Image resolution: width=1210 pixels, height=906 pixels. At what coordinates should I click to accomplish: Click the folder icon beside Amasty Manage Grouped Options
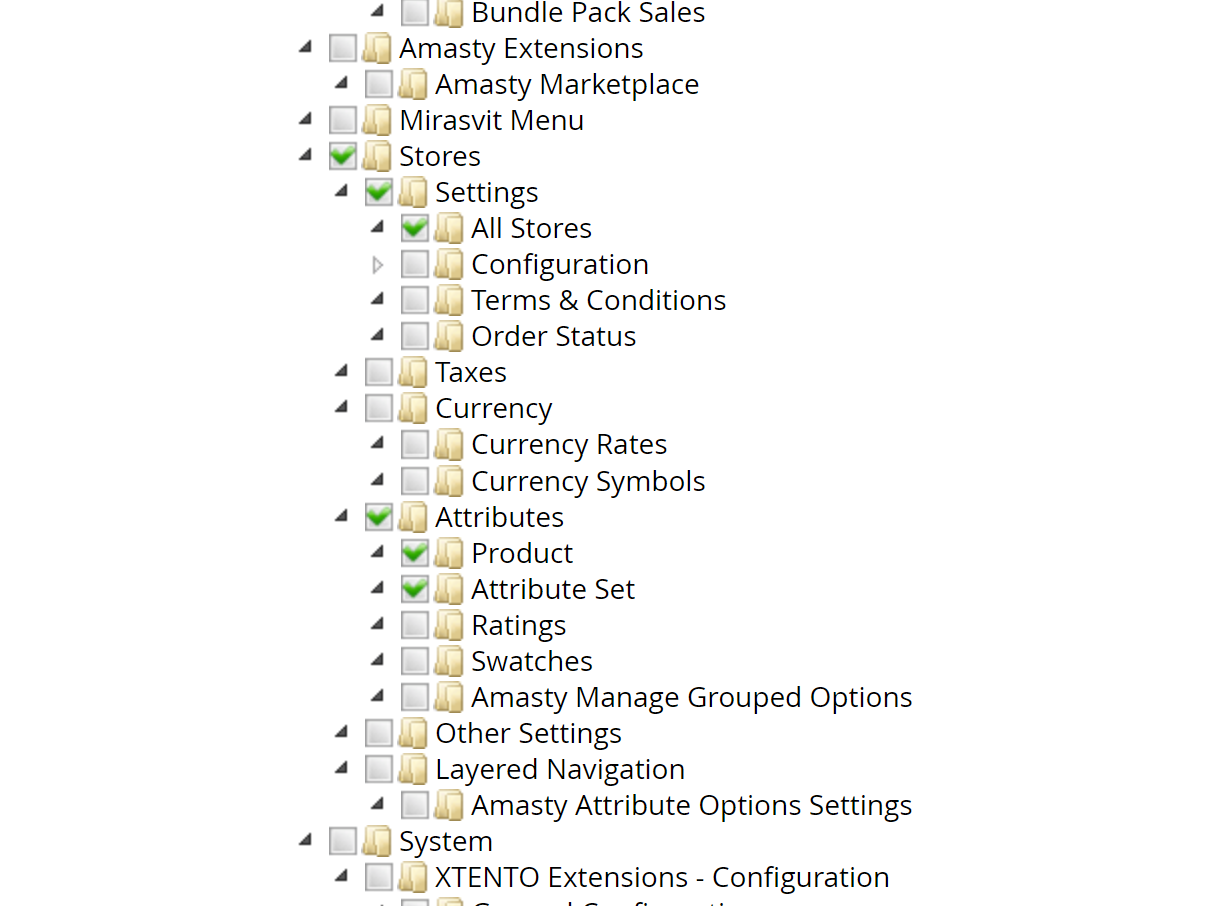point(449,697)
